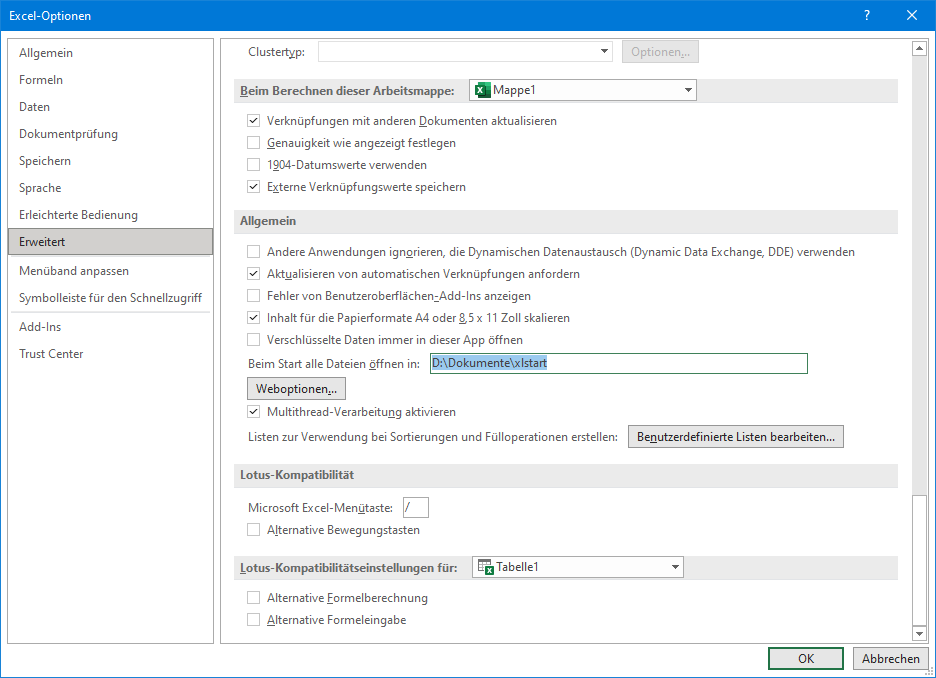Click the Excel workbook icon beside Mappe1
936x678 pixels.
coord(482,90)
